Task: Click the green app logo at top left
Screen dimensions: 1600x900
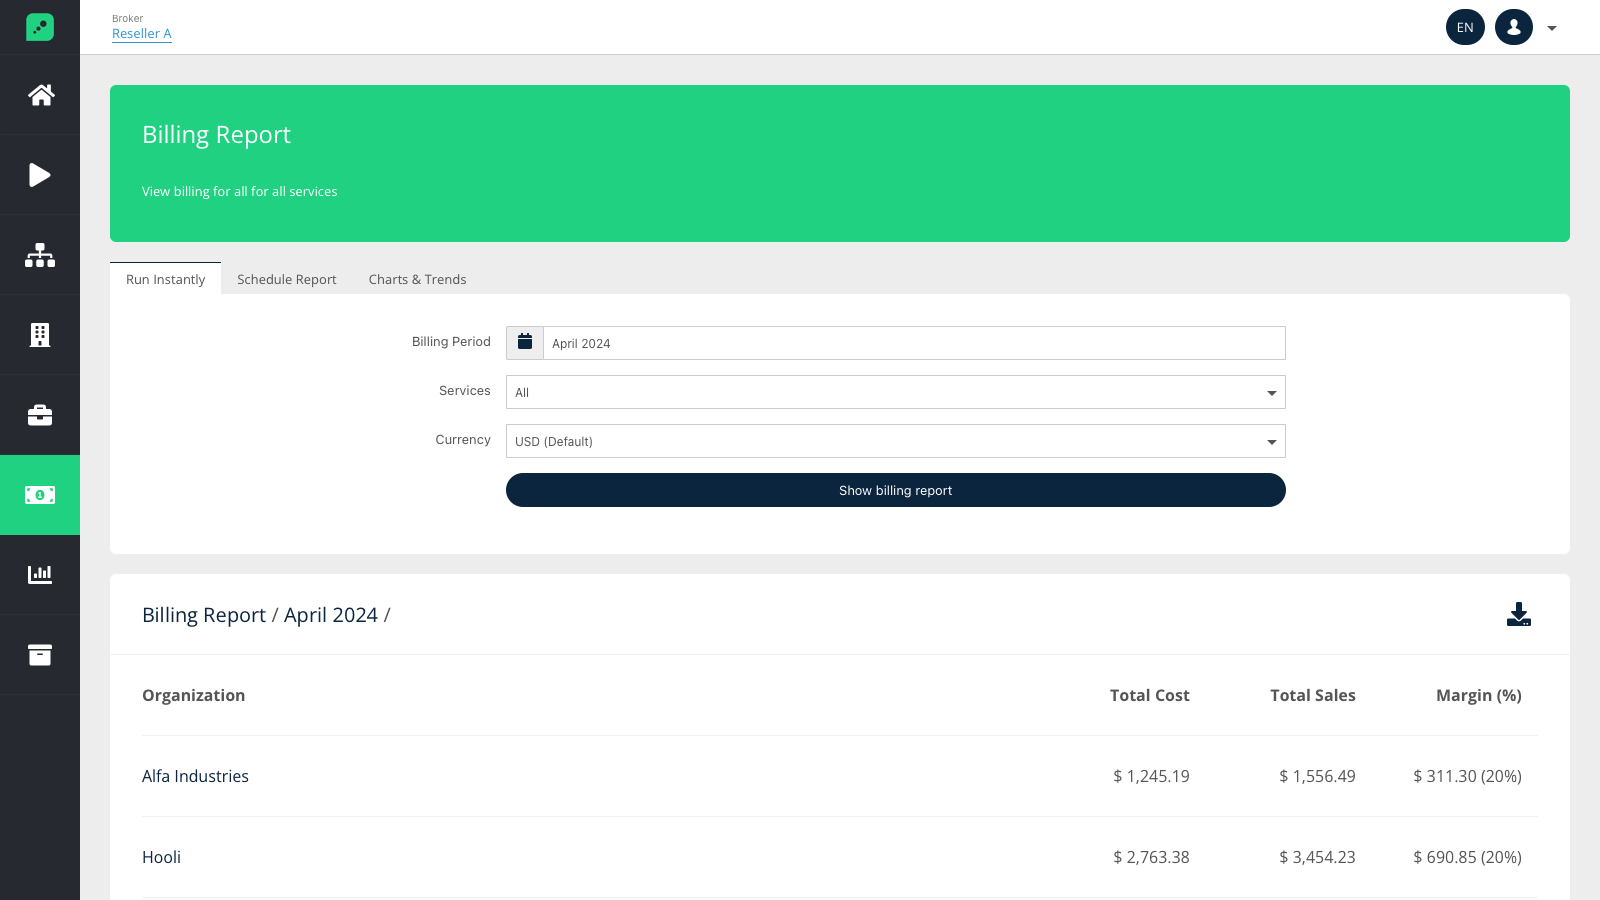Action: [x=40, y=27]
